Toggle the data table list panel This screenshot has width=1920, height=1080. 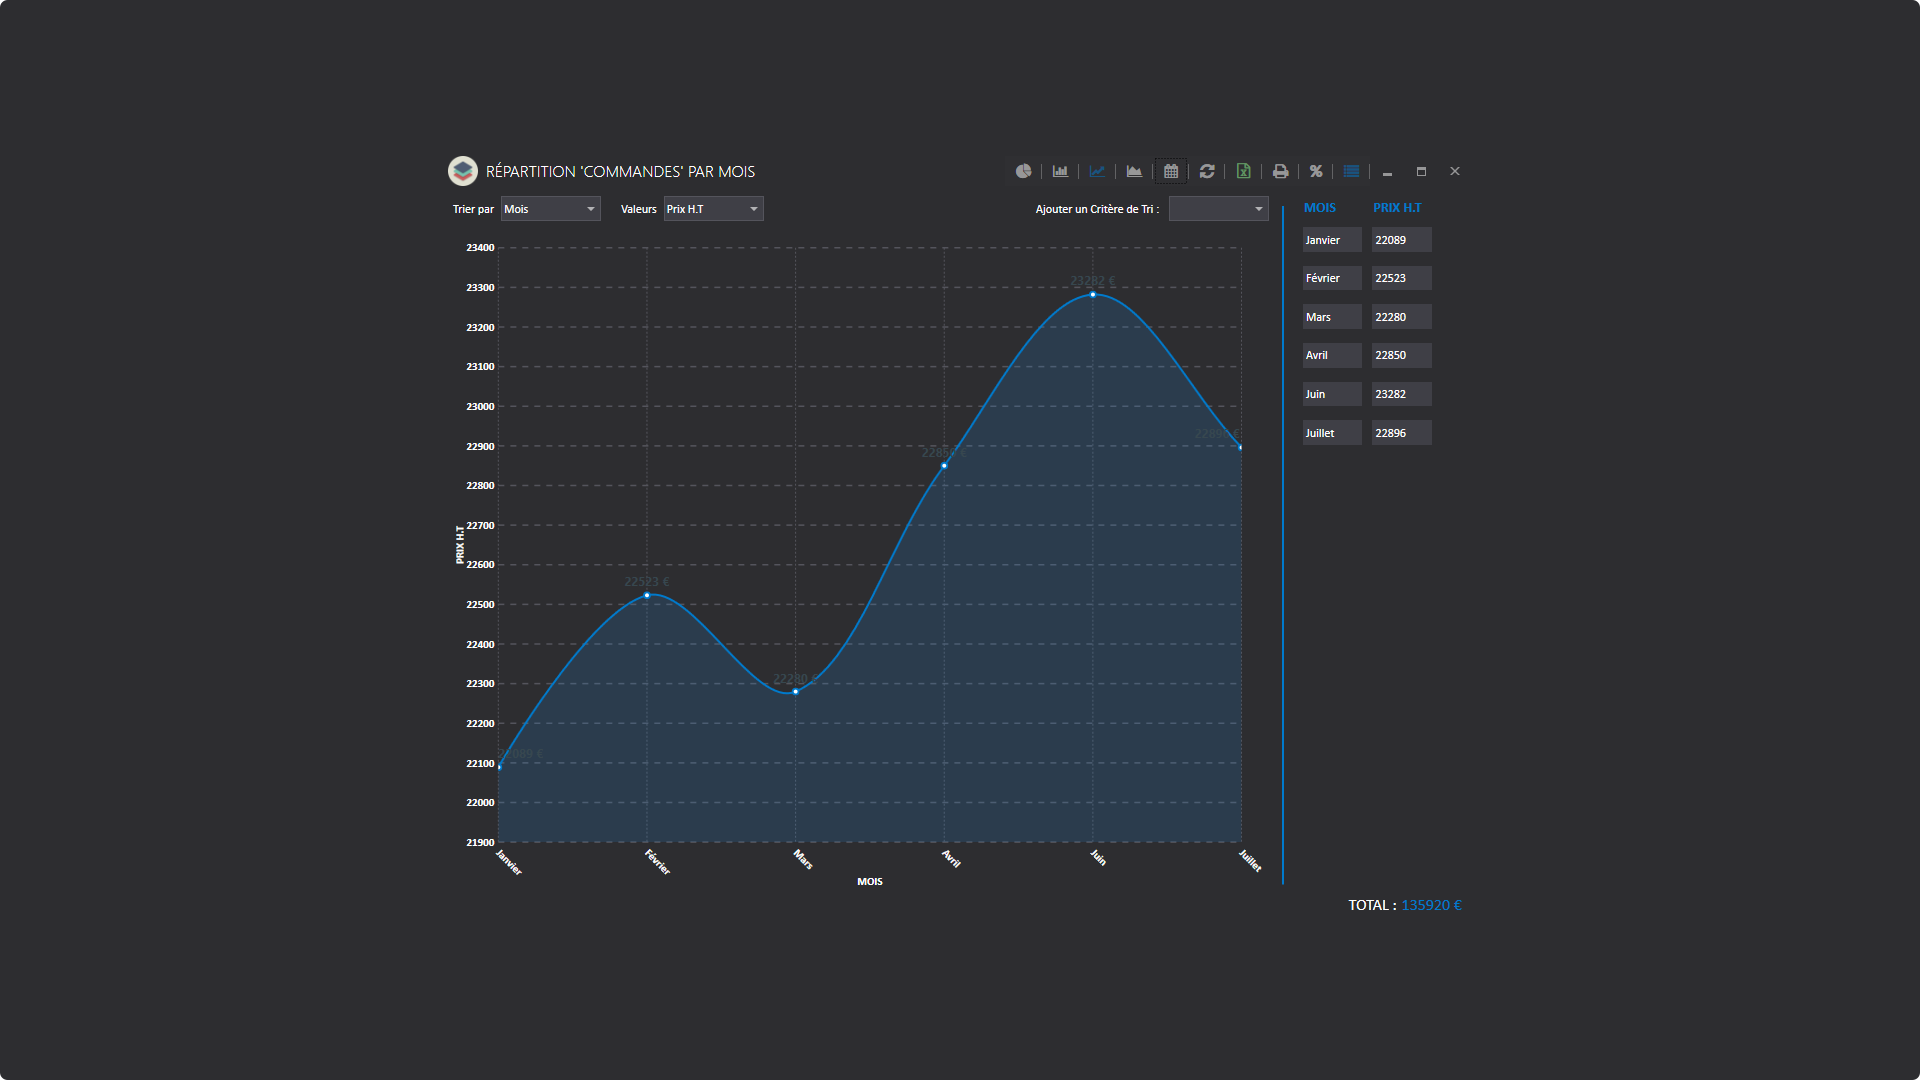(x=1351, y=171)
